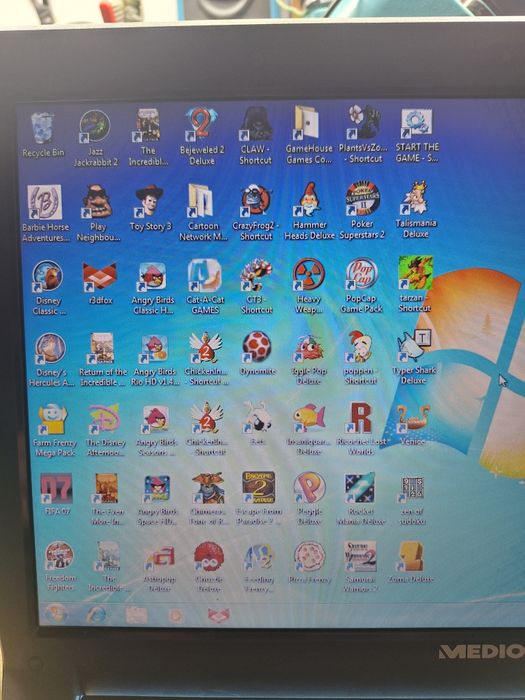Click r3dfox pinned taskbar icon
This screenshot has width=525, height=700.
[x=219, y=615]
